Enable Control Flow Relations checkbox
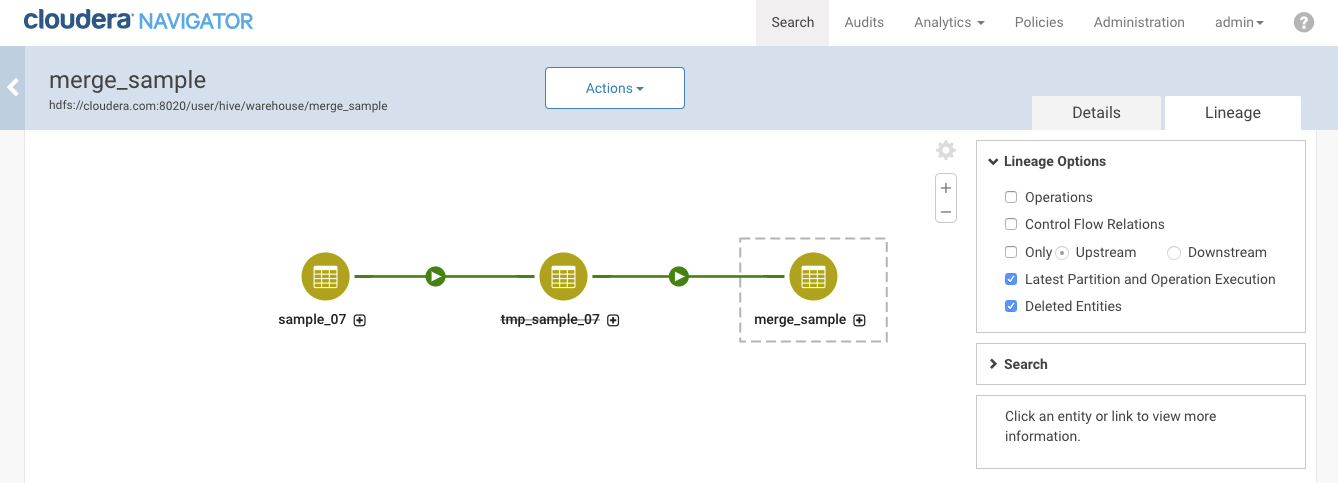 click(1011, 224)
